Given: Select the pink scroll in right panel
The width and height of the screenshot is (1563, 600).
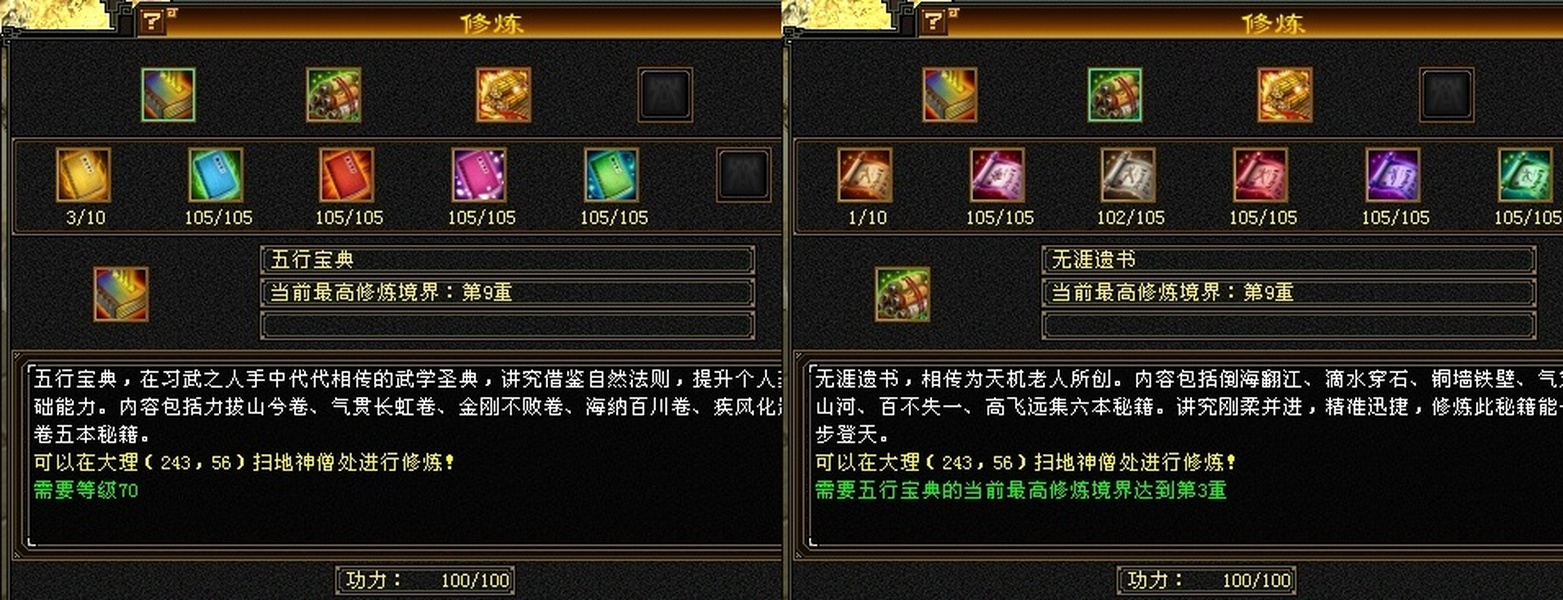Looking at the screenshot, I should [997, 175].
